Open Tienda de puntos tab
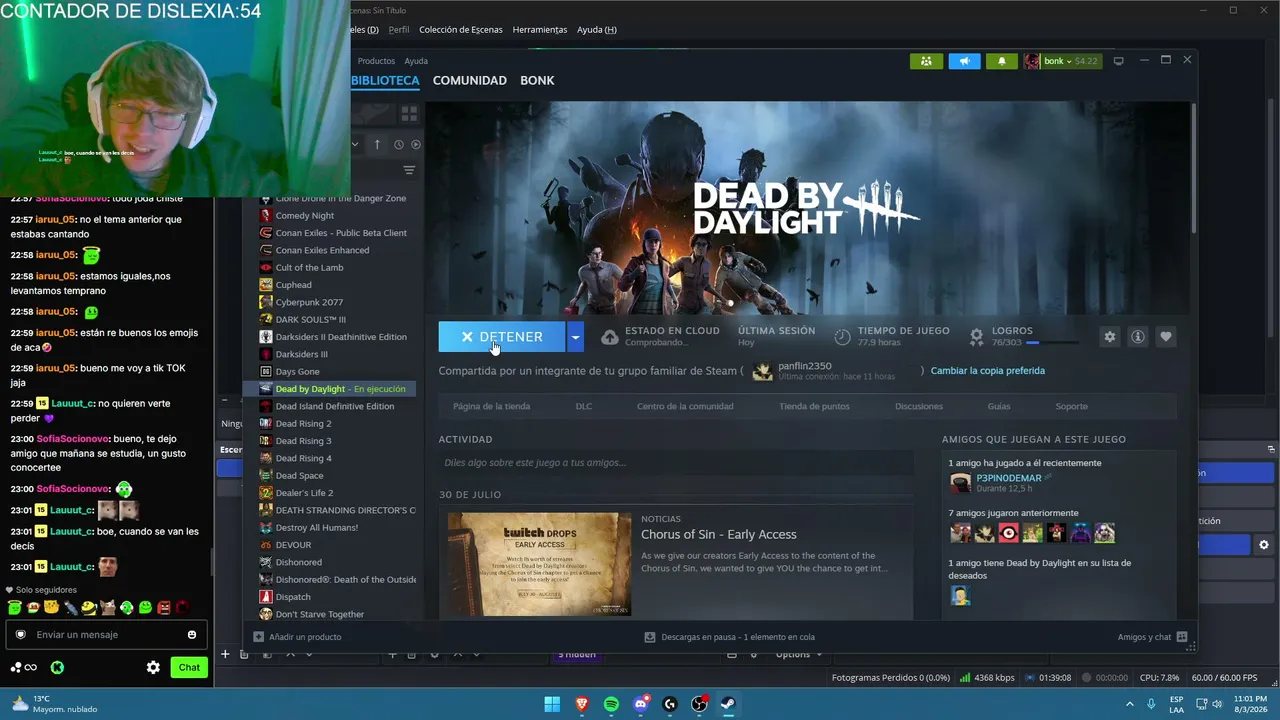 [814, 406]
